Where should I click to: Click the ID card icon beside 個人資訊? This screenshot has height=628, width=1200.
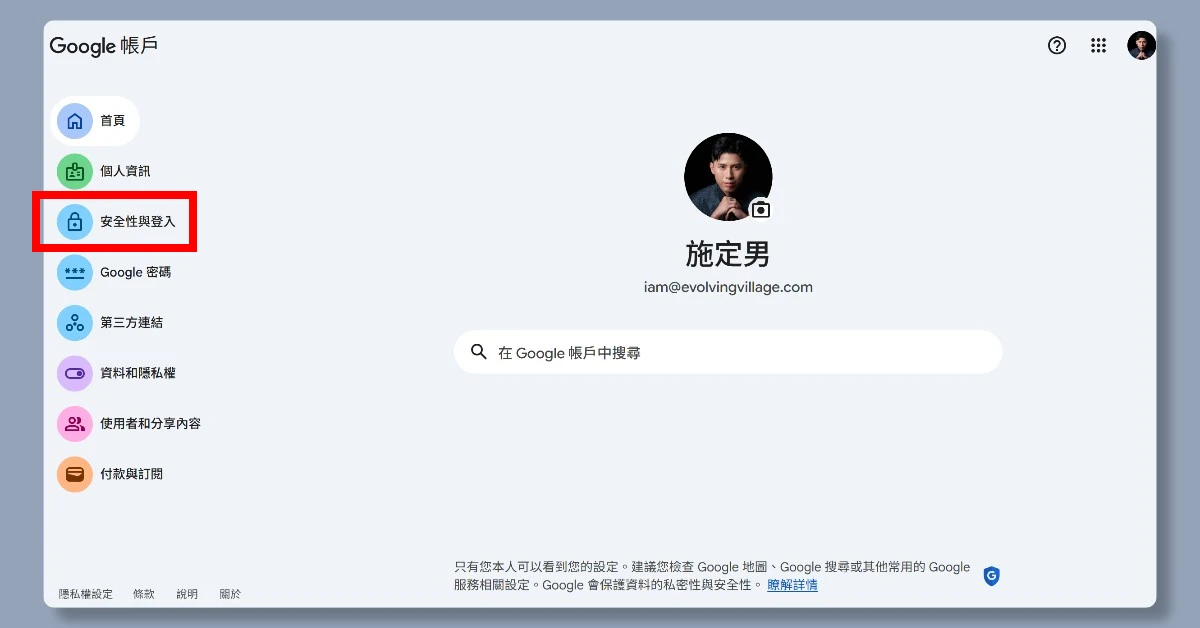coord(74,172)
